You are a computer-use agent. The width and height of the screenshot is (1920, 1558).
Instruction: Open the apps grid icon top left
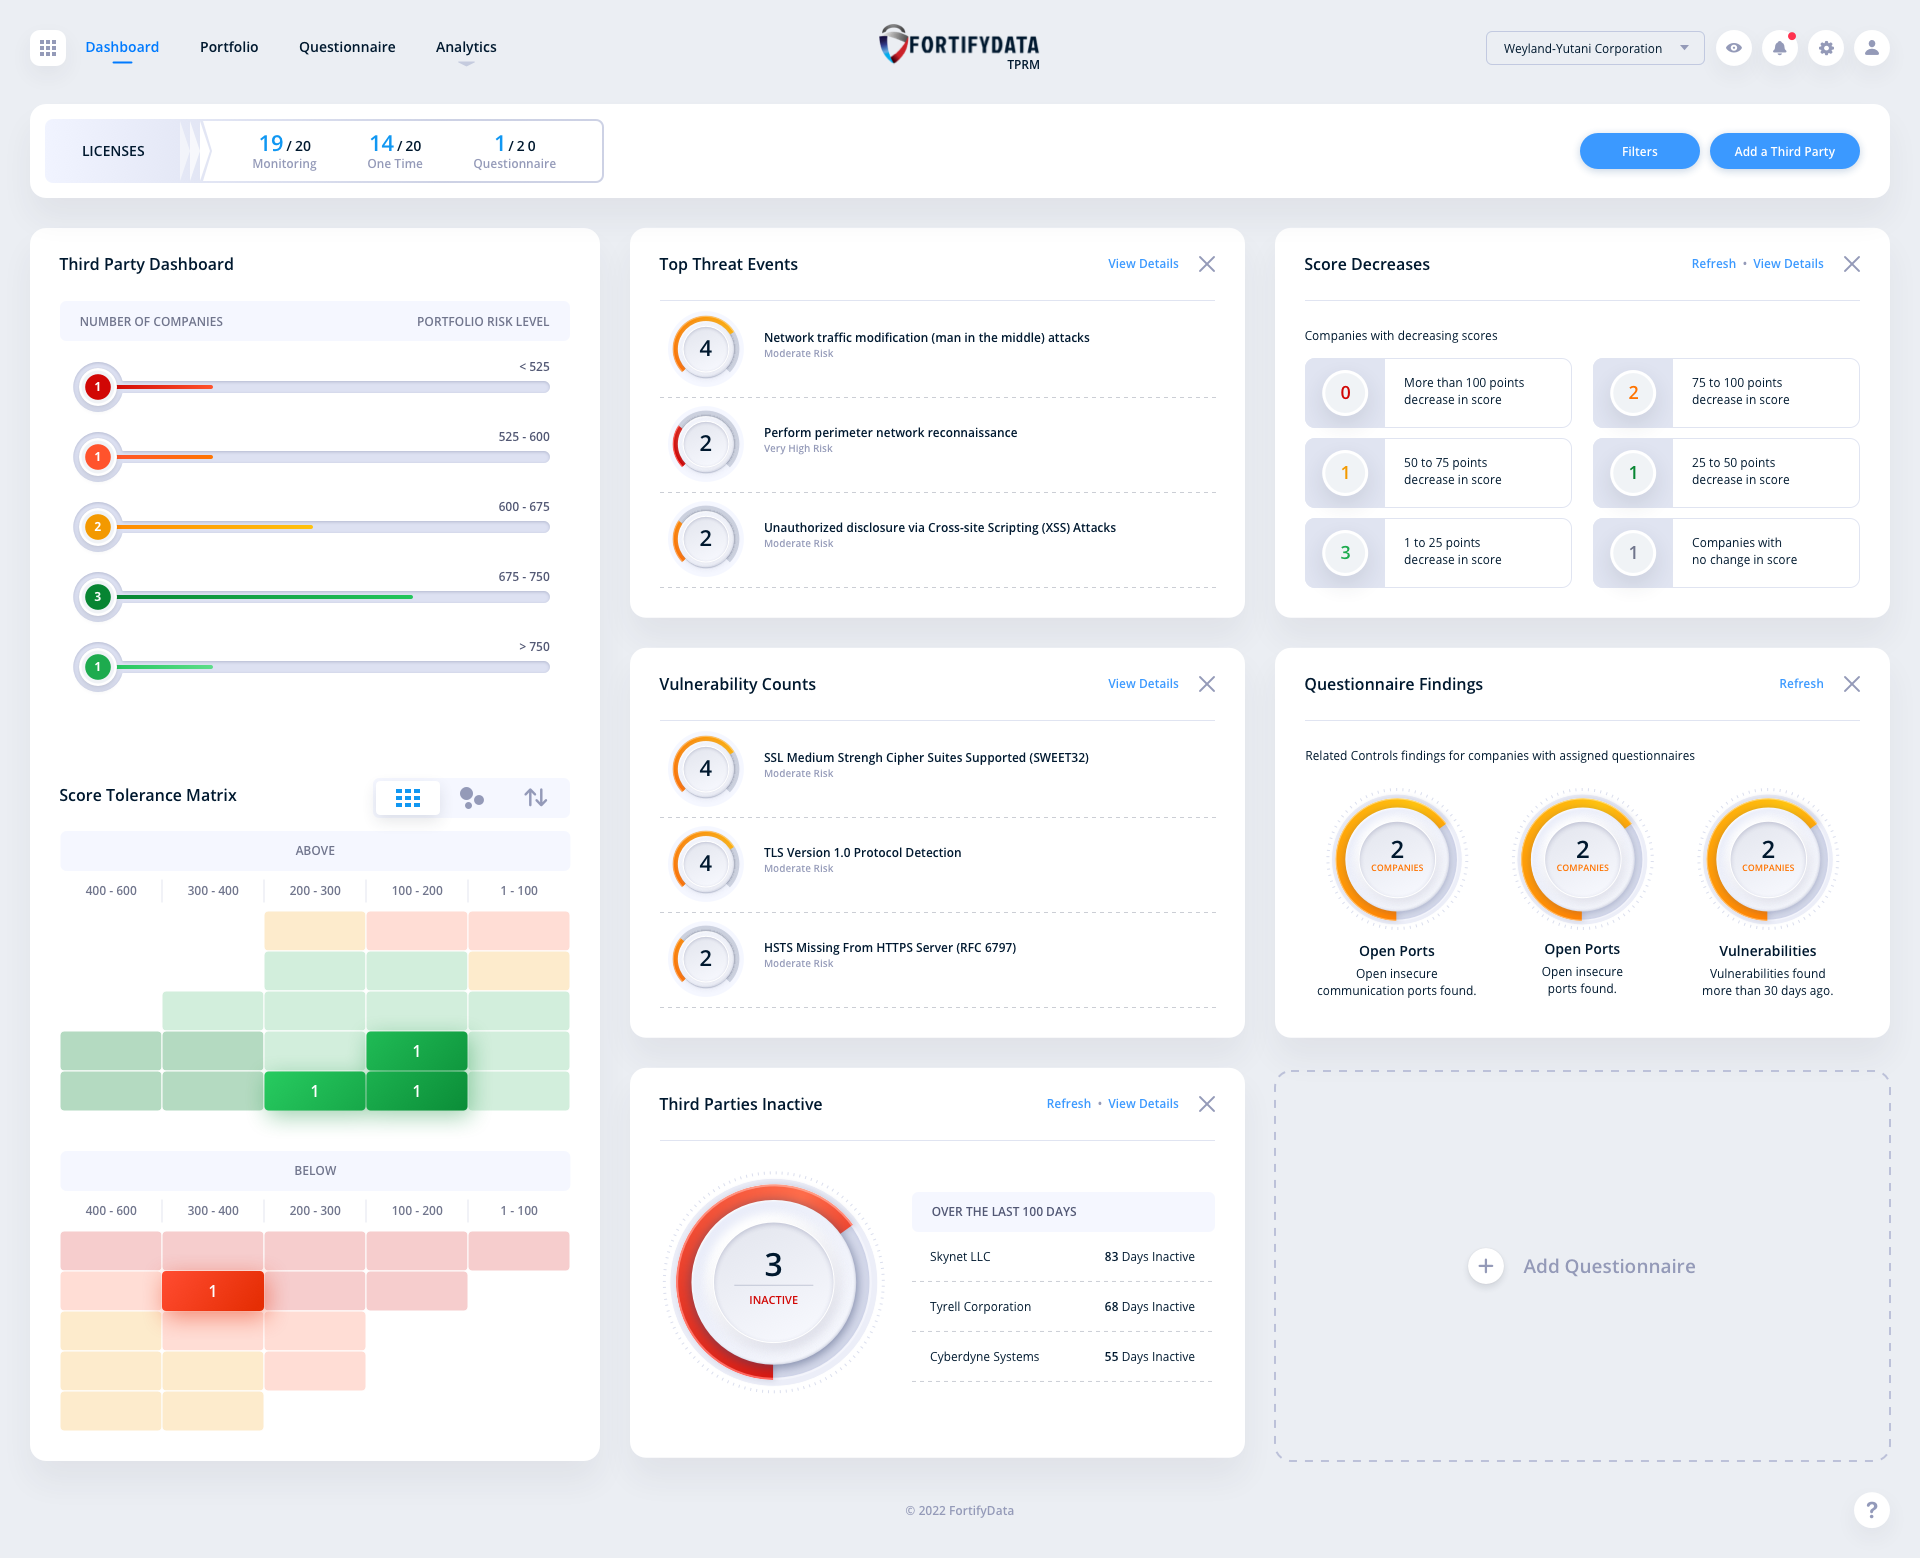(x=46, y=47)
